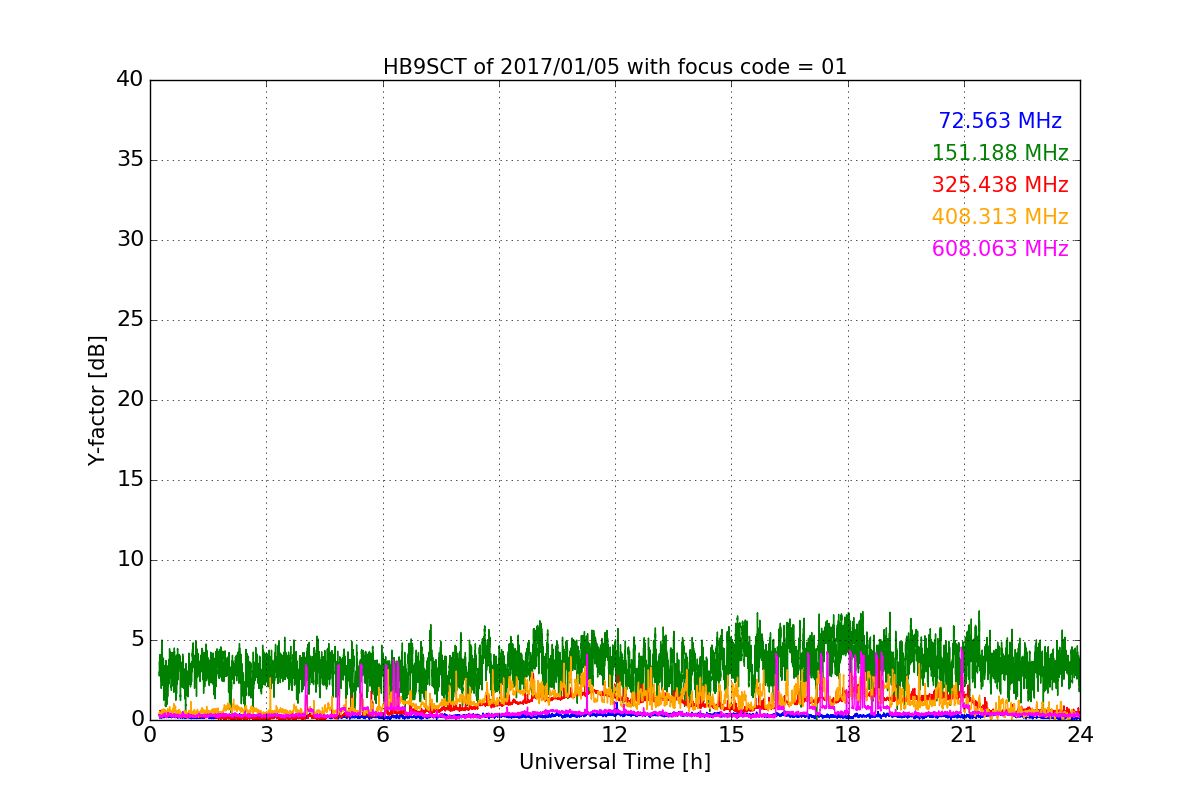Click the x-axis tick label 21
1200x800 pixels.
964,734
